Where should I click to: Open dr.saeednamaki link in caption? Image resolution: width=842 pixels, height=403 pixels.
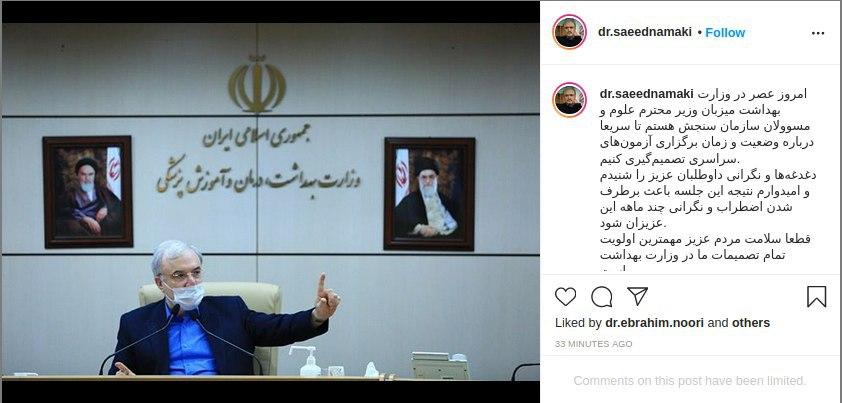click(647, 94)
